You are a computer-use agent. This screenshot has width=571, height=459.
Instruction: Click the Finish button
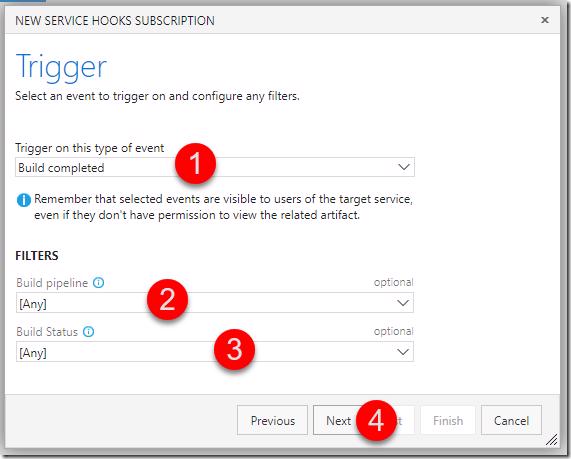(x=448, y=420)
